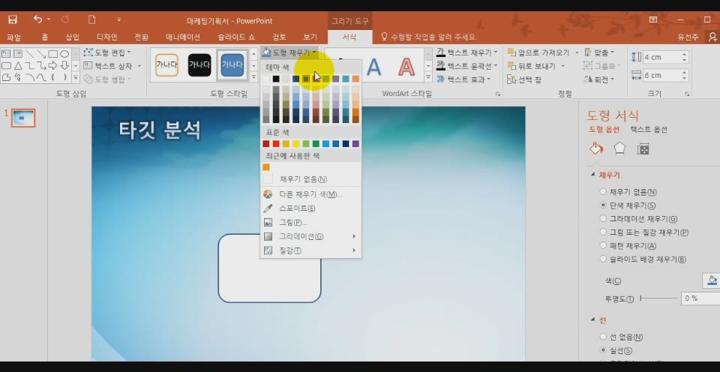Open the 뒤로 보내기 dropdown arrow
720x372 pixels.
tap(562, 66)
